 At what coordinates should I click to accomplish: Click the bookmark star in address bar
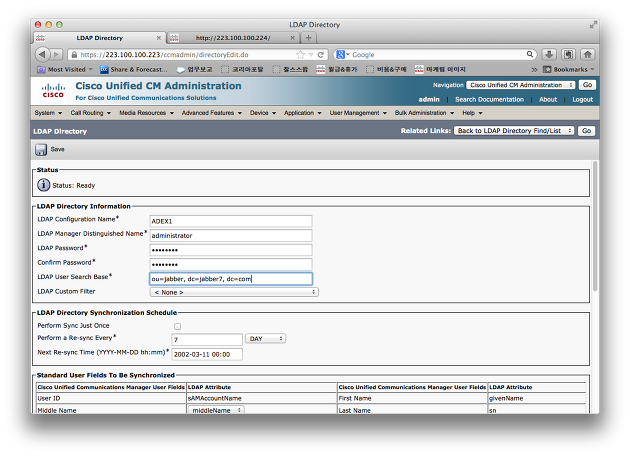[x=300, y=55]
